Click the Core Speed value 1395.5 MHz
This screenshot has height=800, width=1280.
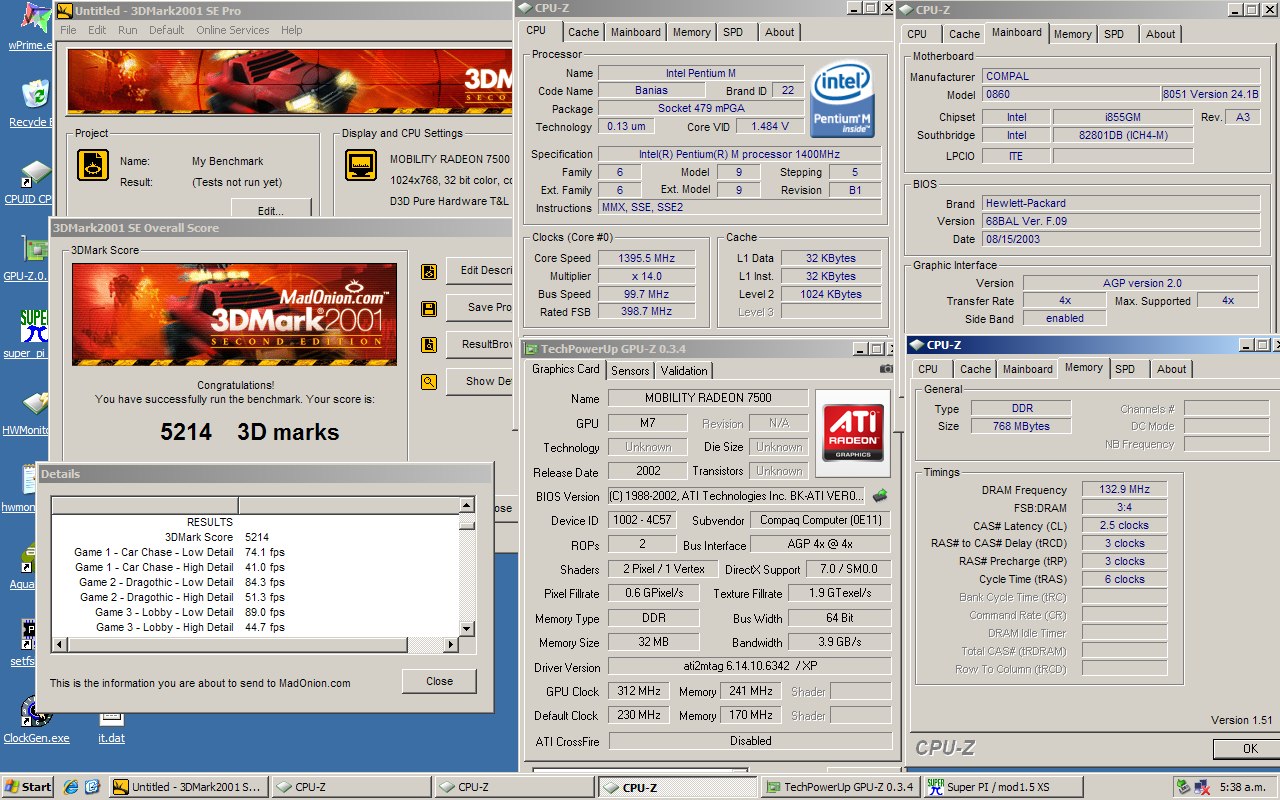point(646,258)
